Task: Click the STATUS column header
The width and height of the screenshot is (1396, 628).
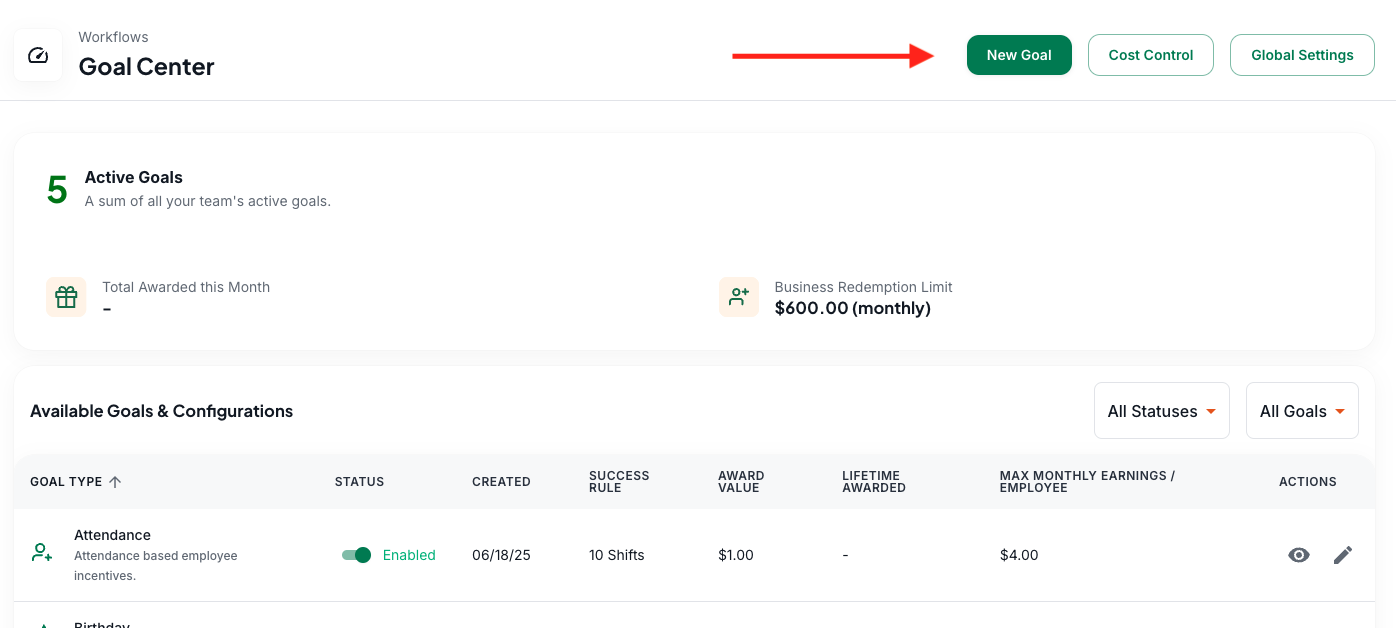Action: pos(360,482)
